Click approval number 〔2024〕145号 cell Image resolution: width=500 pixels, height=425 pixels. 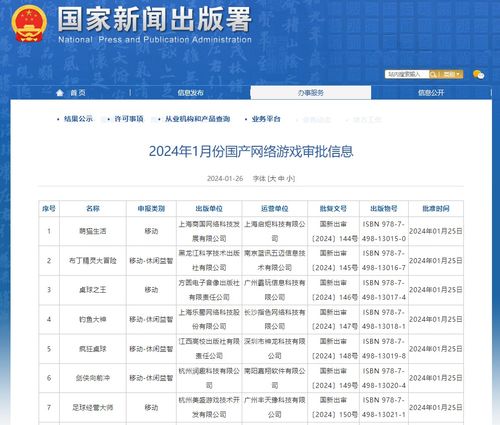coord(333,261)
